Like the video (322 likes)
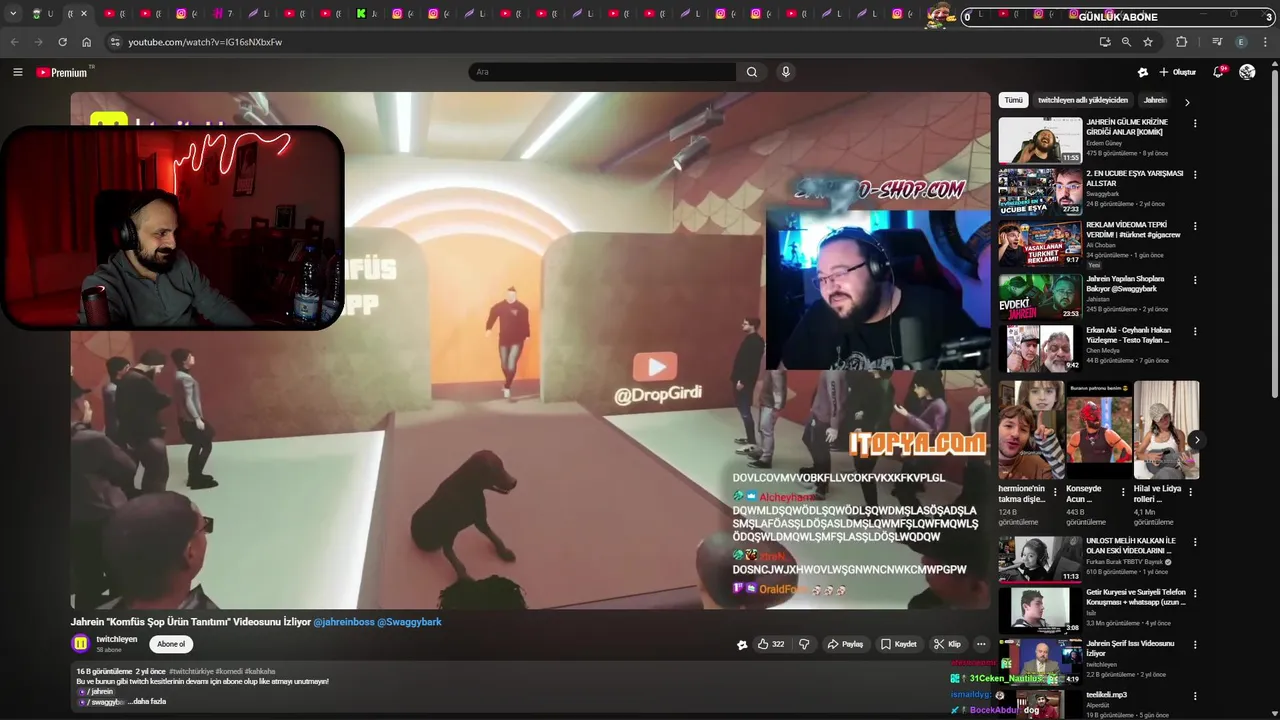This screenshot has width=1280, height=720. [x=770, y=644]
